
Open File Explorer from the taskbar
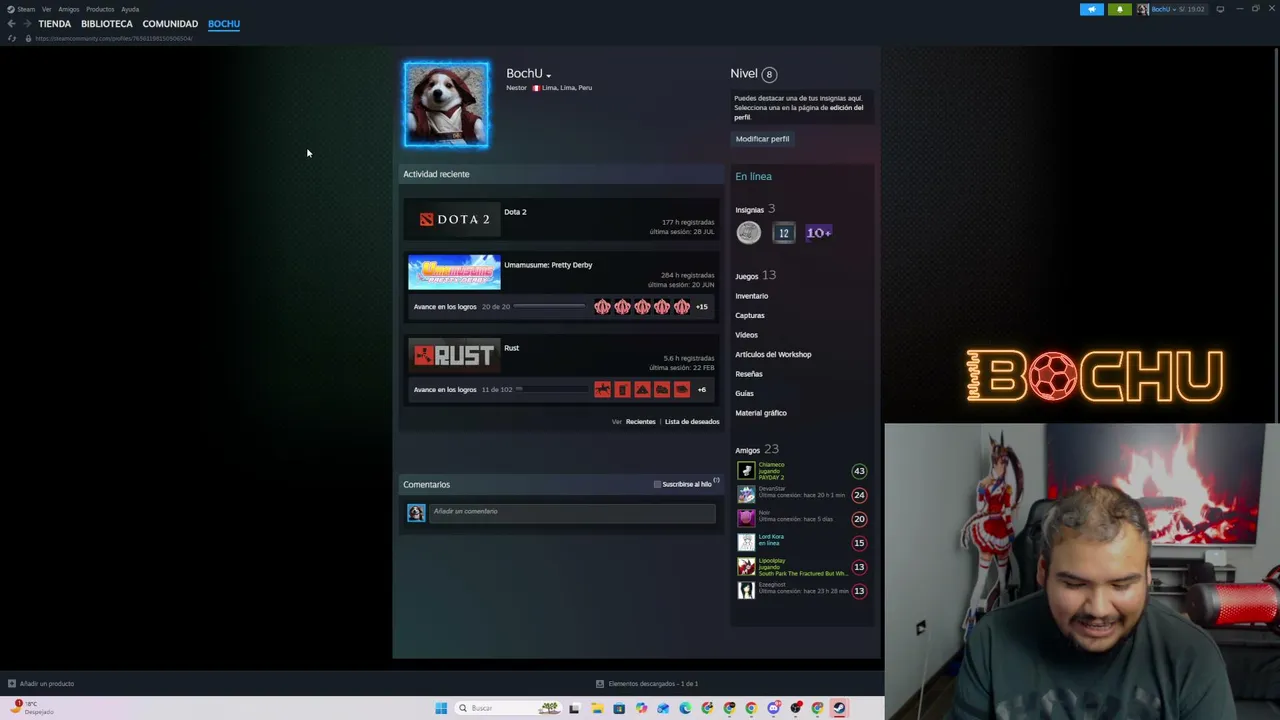coord(597,708)
